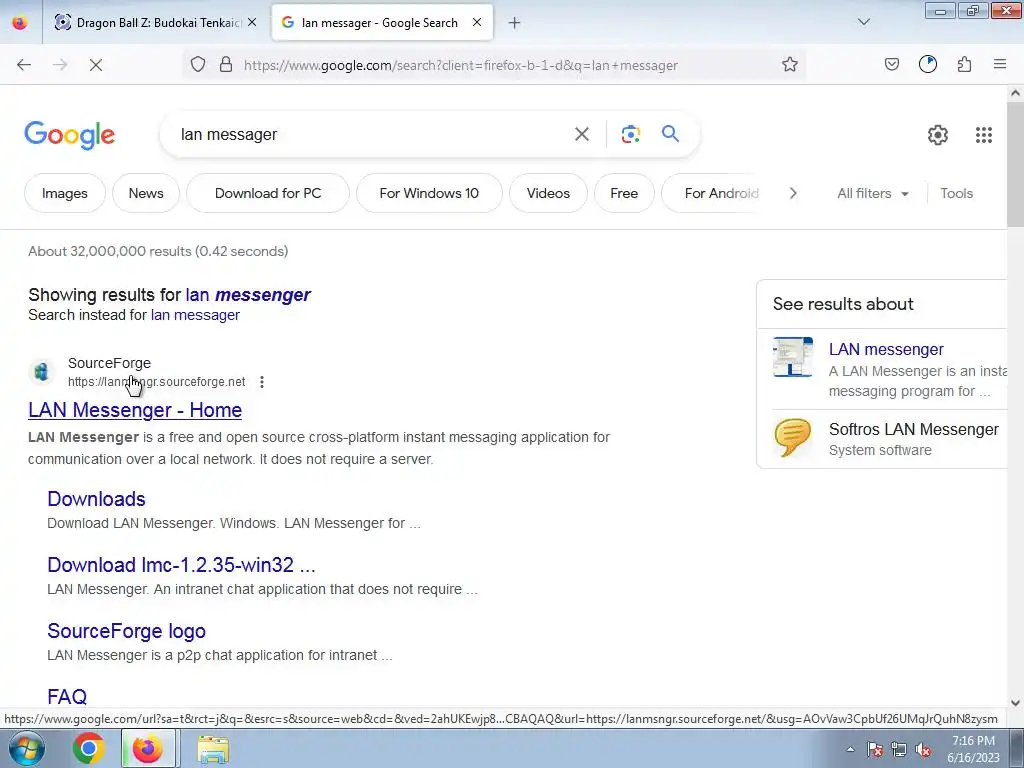This screenshot has height=768, width=1024.
Task: Click the Firefox address bar URL
Action: pos(460,65)
